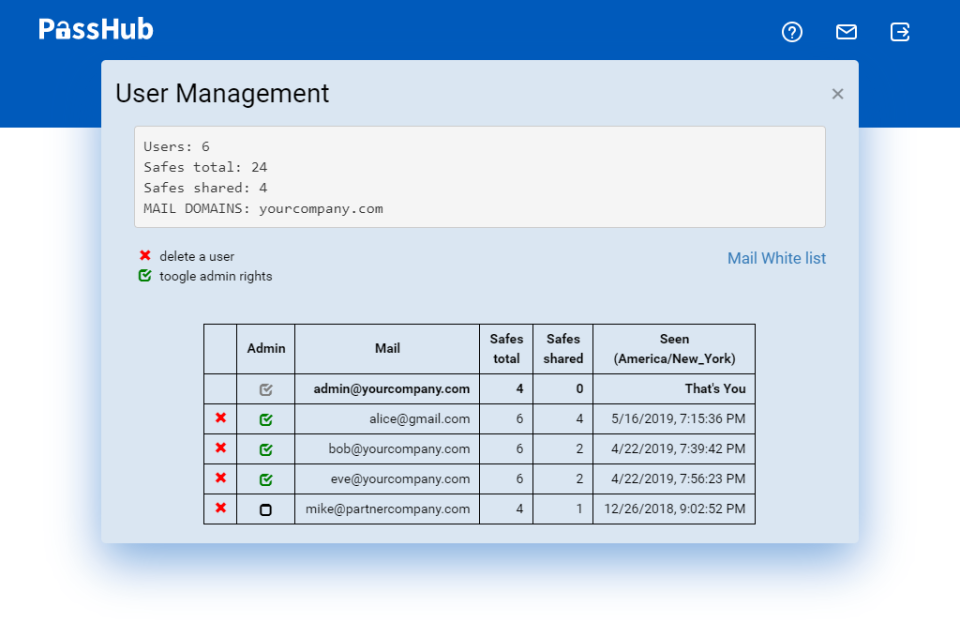Grant admin rights to mike@partnercompany.com
Image resolution: width=960 pixels, height=638 pixels.
[x=265, y=508]
